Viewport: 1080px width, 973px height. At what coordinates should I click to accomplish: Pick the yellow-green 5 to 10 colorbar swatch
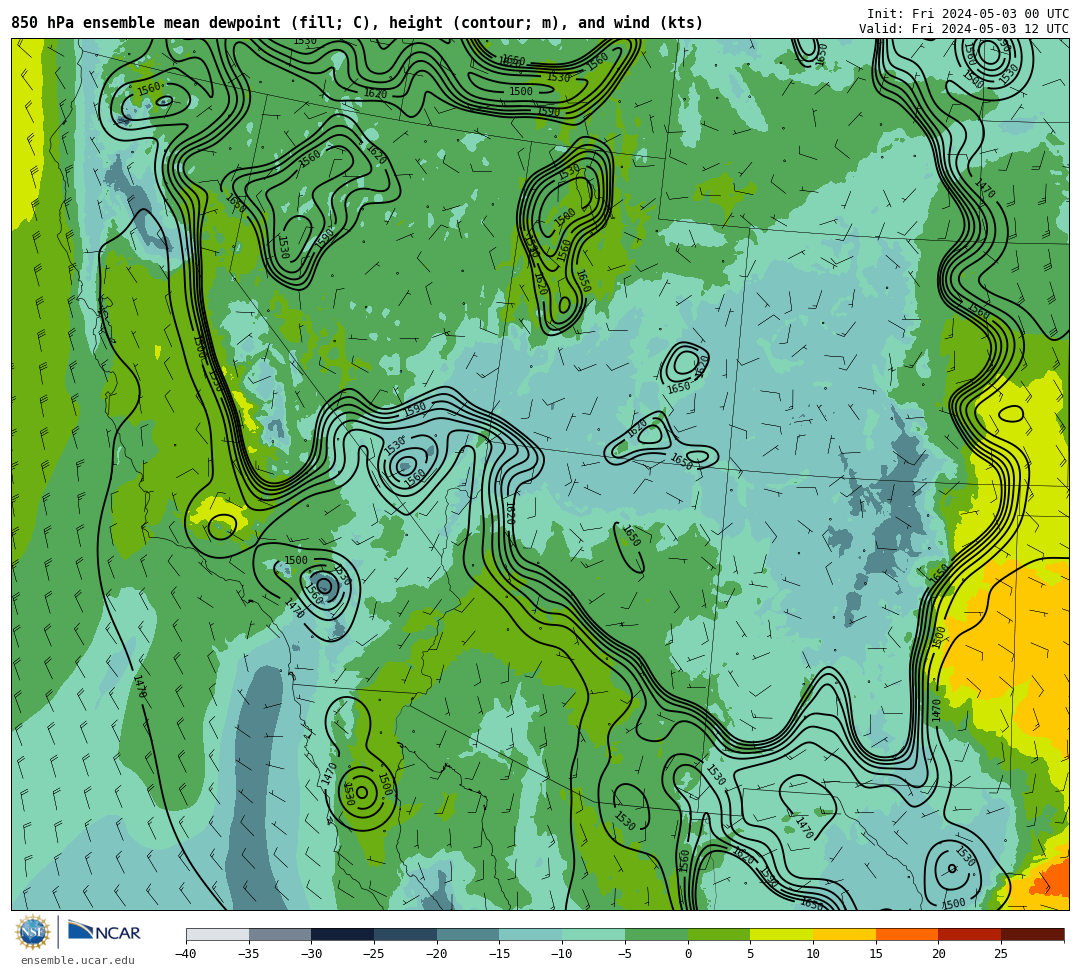click(782, 934)
